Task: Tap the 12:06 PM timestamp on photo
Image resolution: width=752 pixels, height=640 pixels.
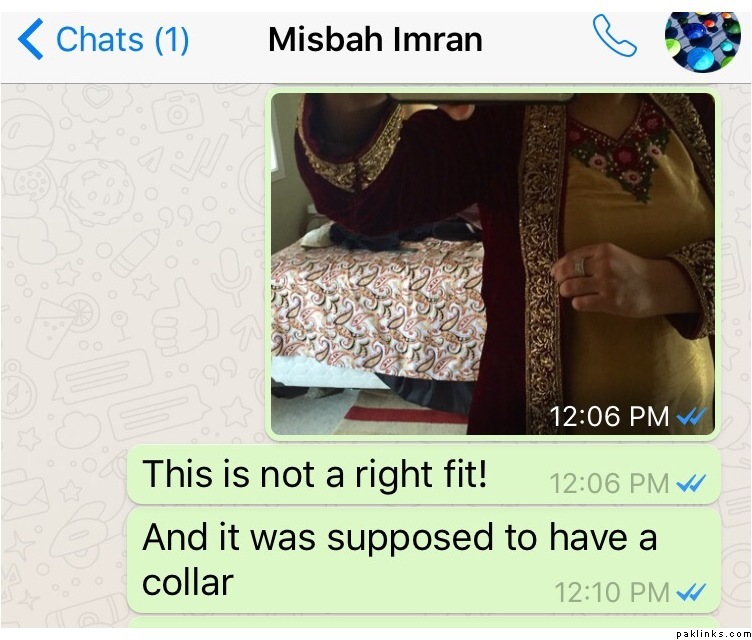Action: point(609,416)
